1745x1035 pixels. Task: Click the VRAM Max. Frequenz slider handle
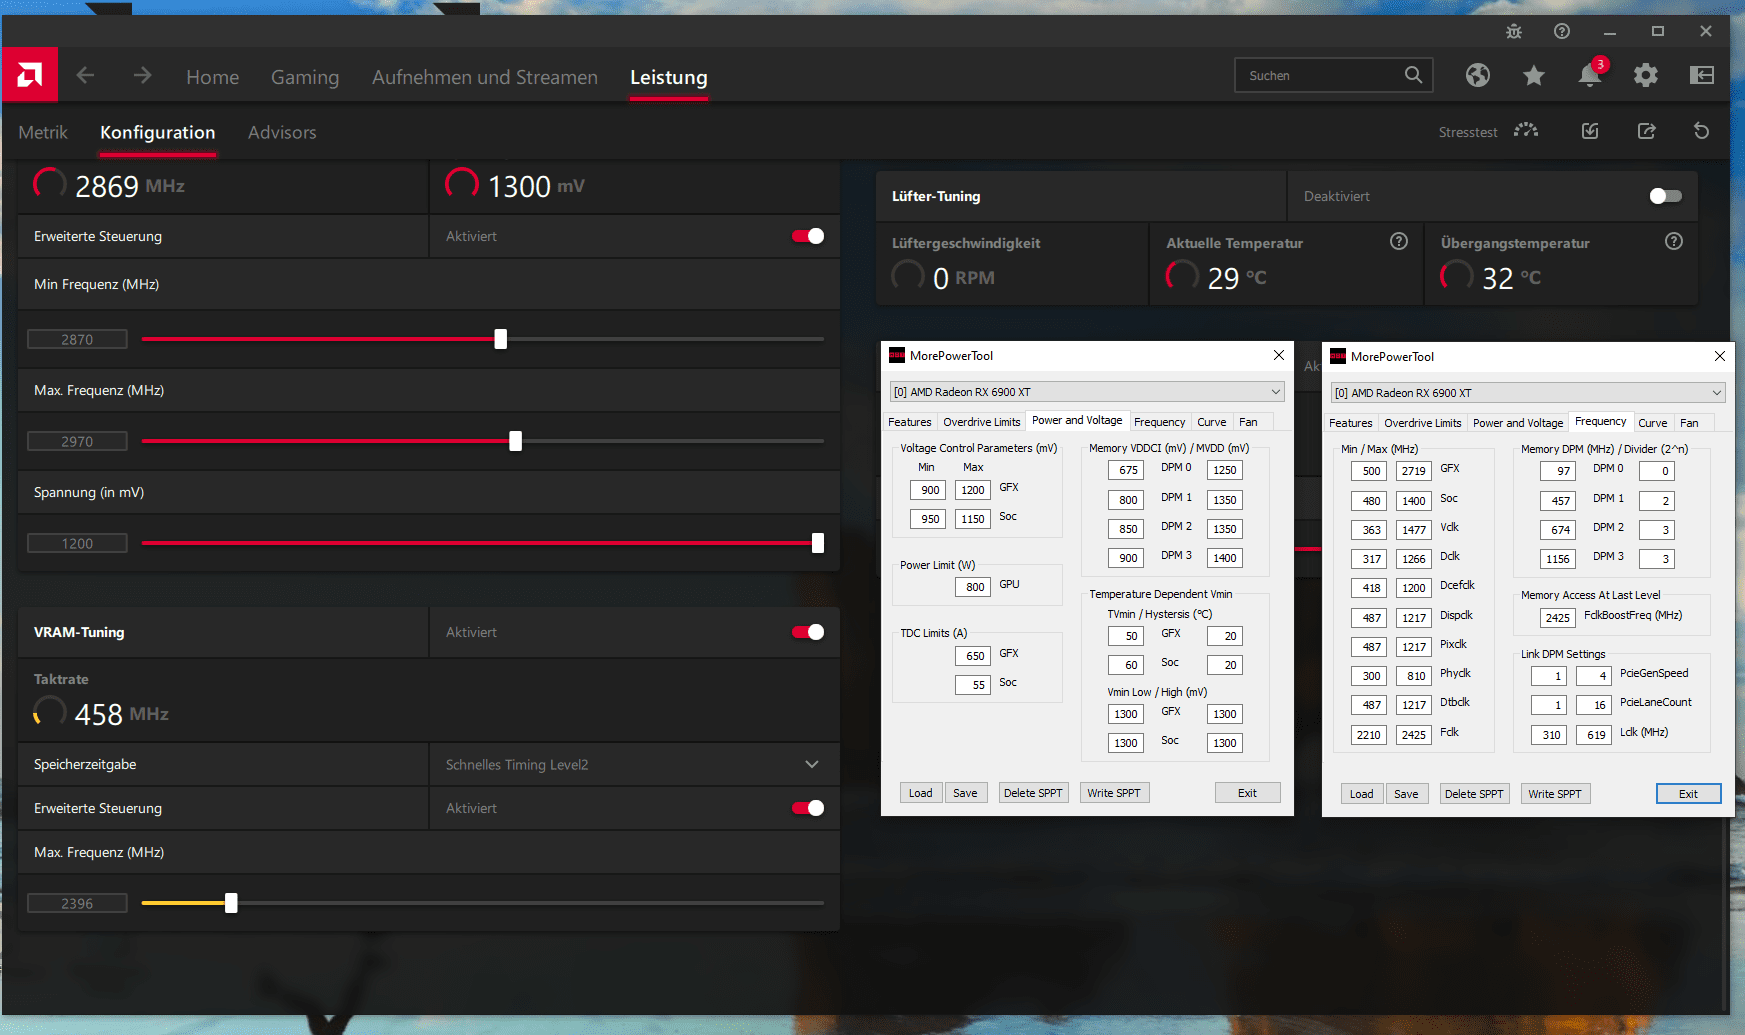pos(231,903)
